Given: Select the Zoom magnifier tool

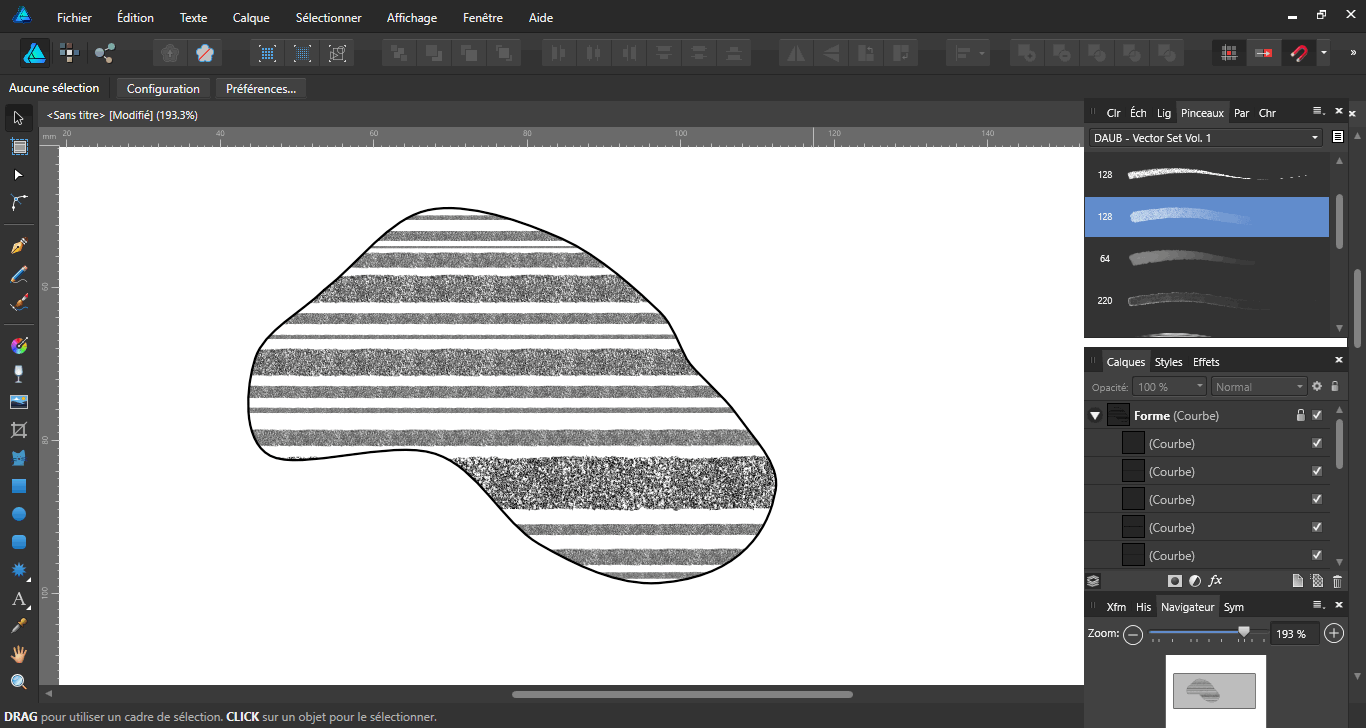Looking at the screenshot, I should coord(18,682).
